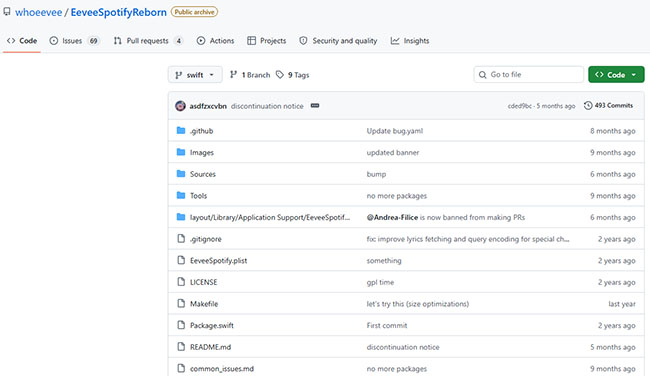
Task: Open the something commit message
Action: tap(384, 261)
